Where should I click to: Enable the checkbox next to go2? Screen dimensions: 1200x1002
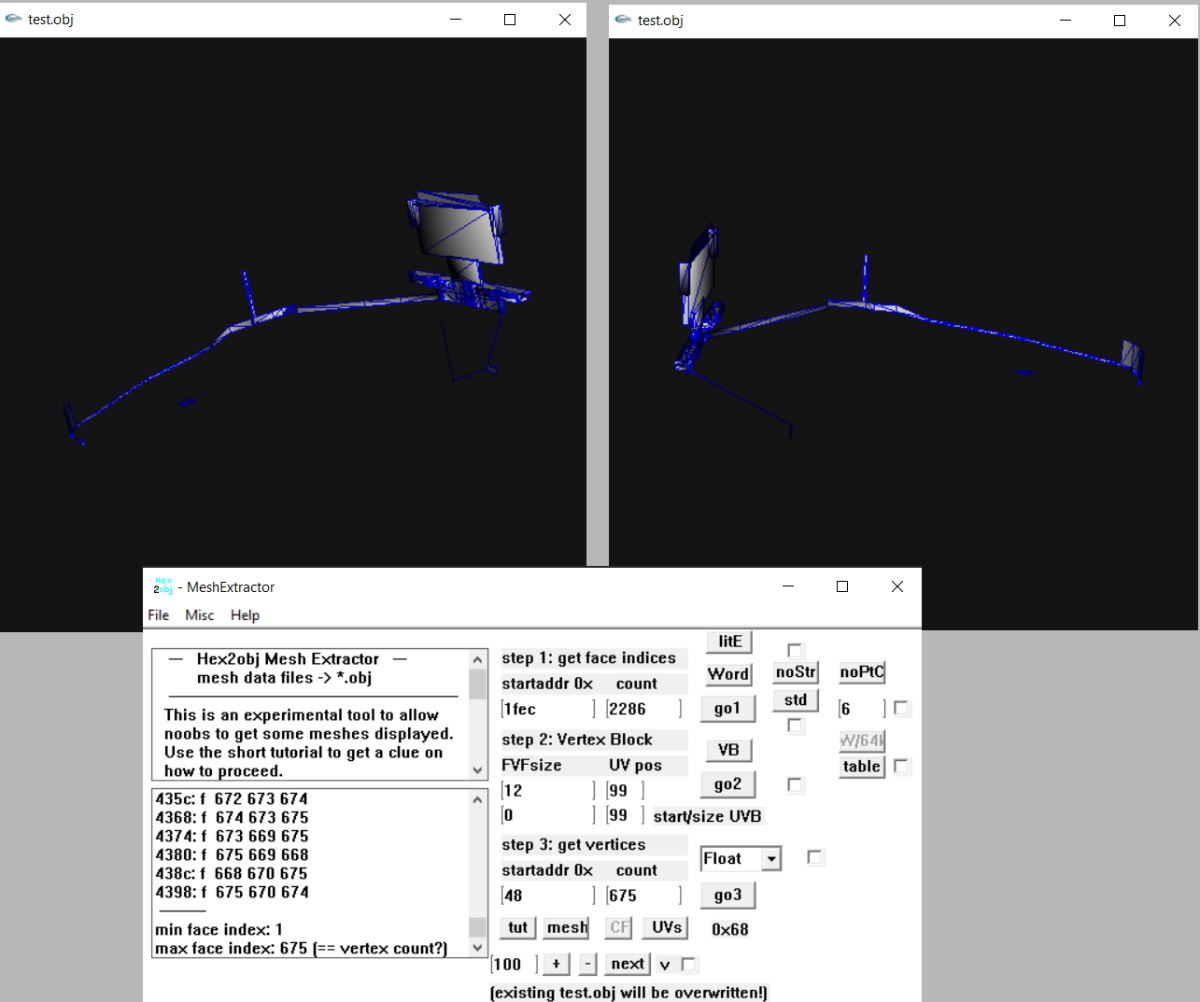pos(796,785)
